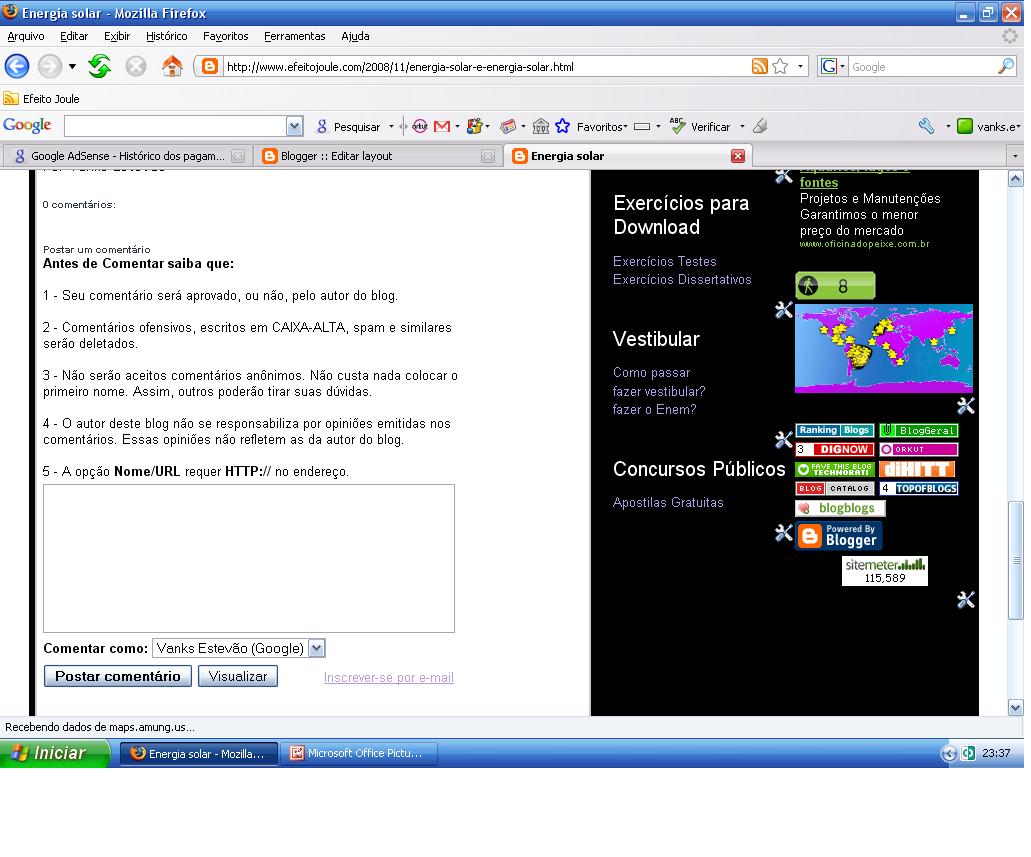Expand the Verificar options arrow

[x=742, y=126]
